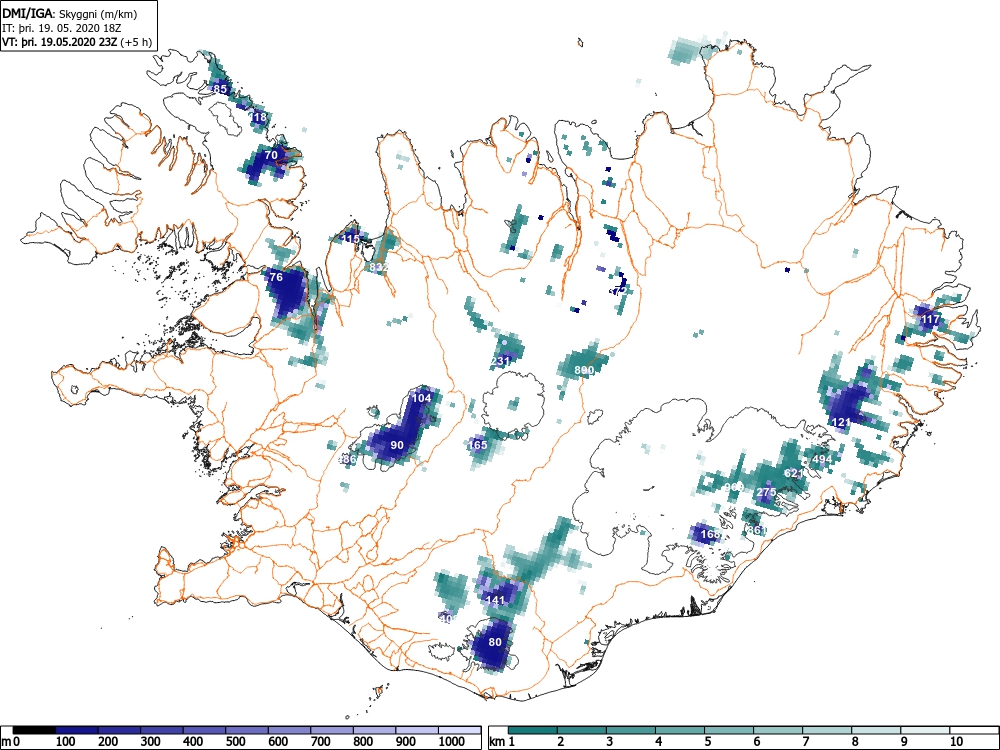
Task: Click the '165' visibility value
Action: click(x=478, y=445)
